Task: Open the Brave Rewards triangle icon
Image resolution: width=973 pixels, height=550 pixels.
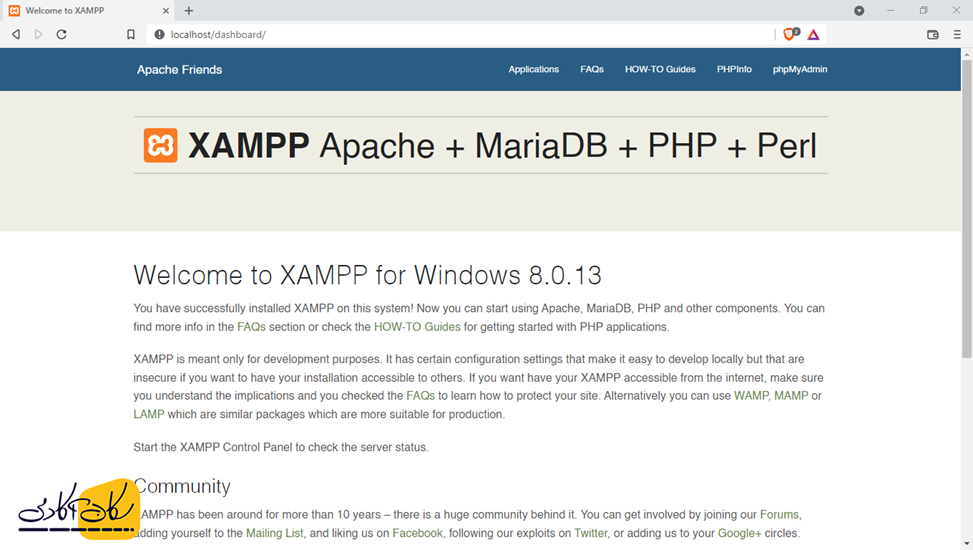Action: 814,35
